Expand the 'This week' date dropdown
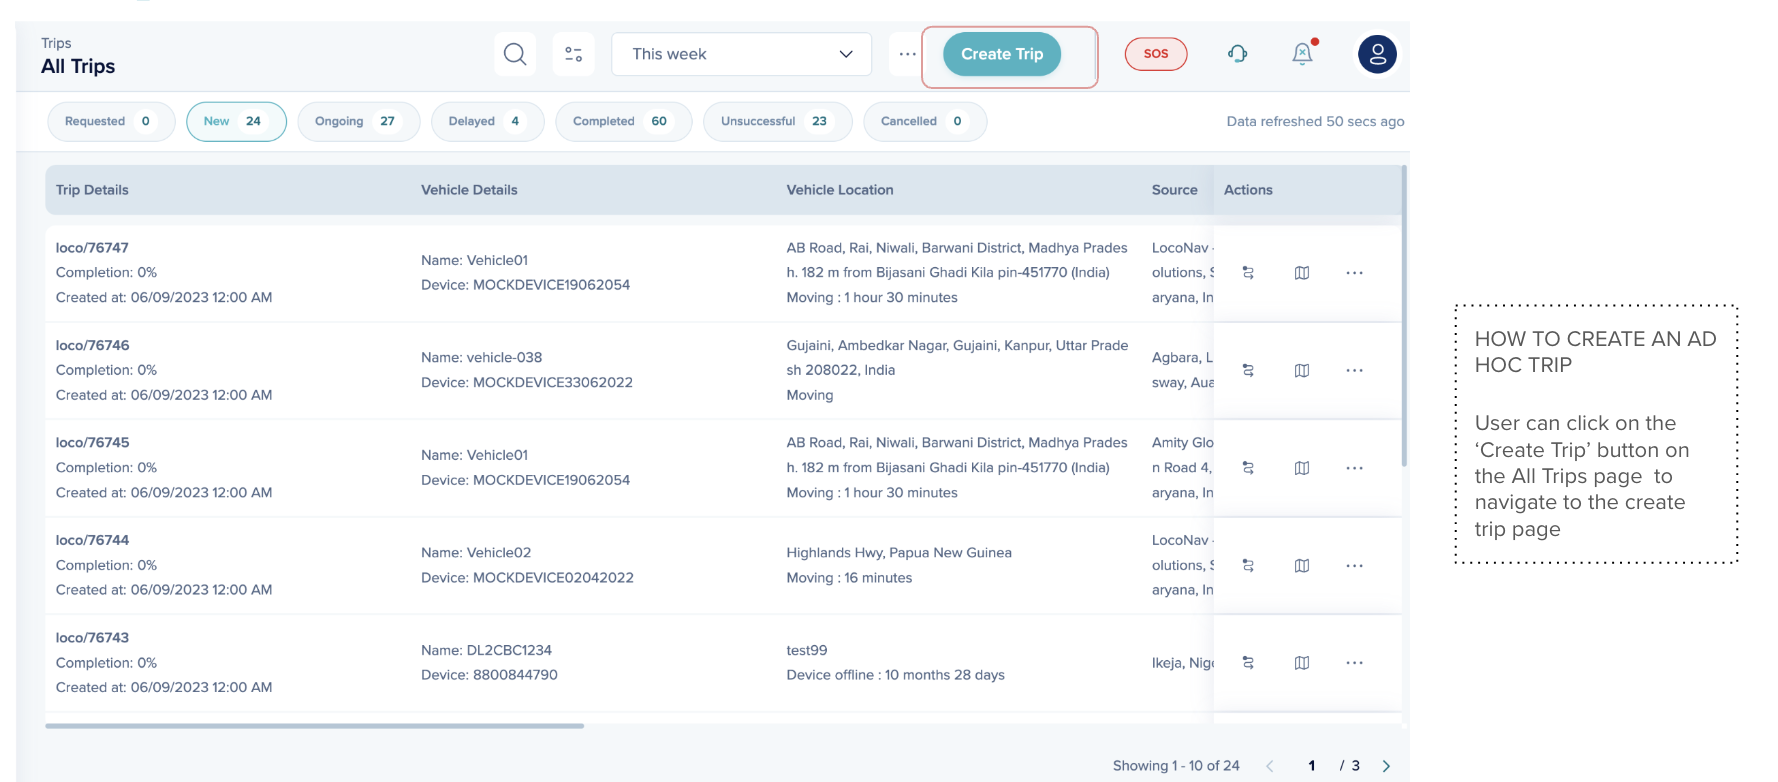Screen dimensions: 1778x782 coord(741,54)
